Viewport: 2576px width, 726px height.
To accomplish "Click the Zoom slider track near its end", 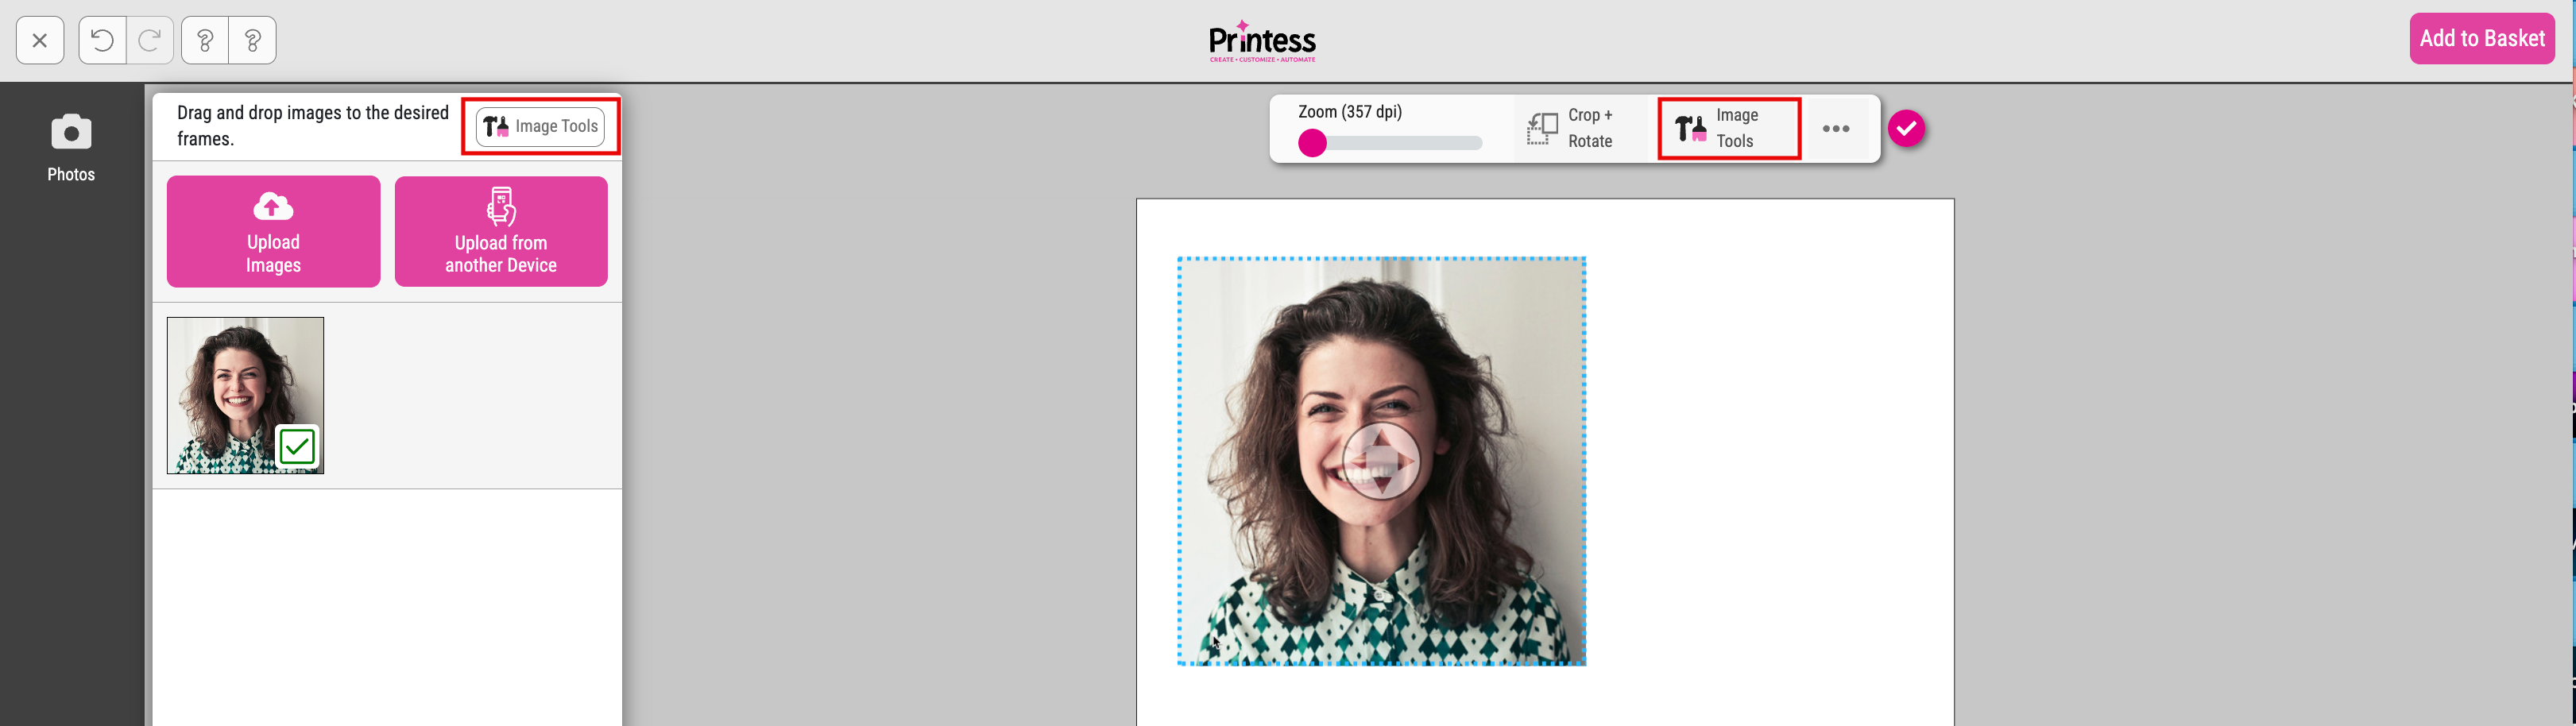I will click(x=1470, y=144).
